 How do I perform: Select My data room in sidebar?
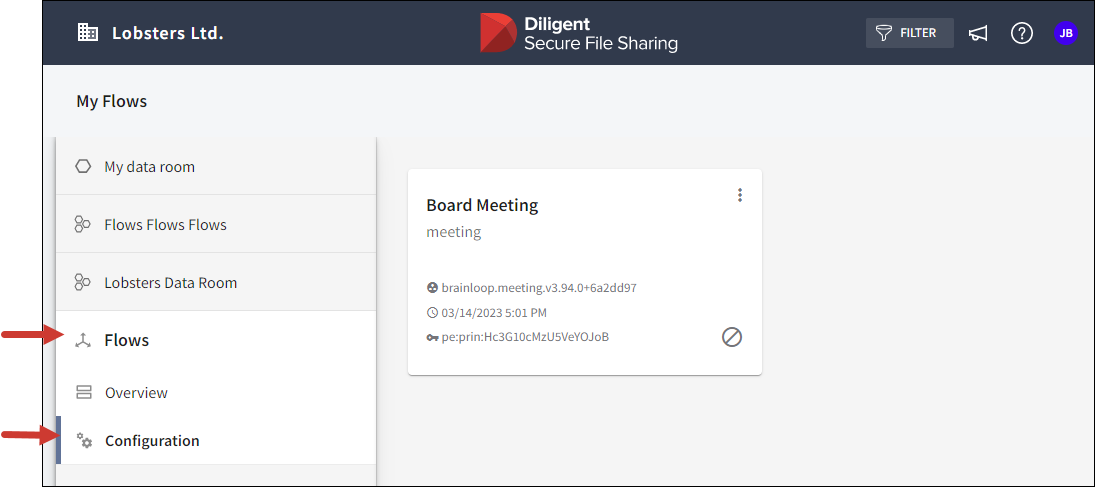149,167
